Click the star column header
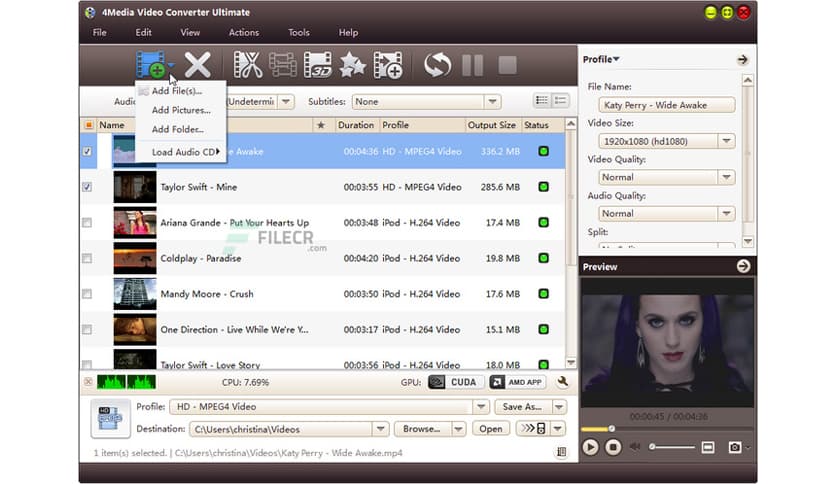The height and width of the screenshot is (484, 836). point(320,125)
